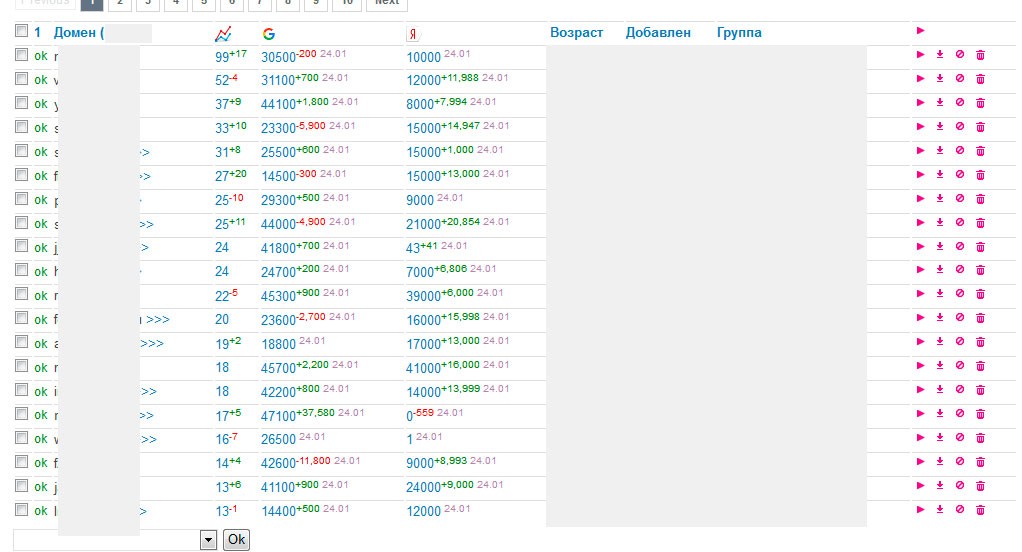Click the Google value 47100
Viewport: 1022px width, 552px height.
coord(278,416)
